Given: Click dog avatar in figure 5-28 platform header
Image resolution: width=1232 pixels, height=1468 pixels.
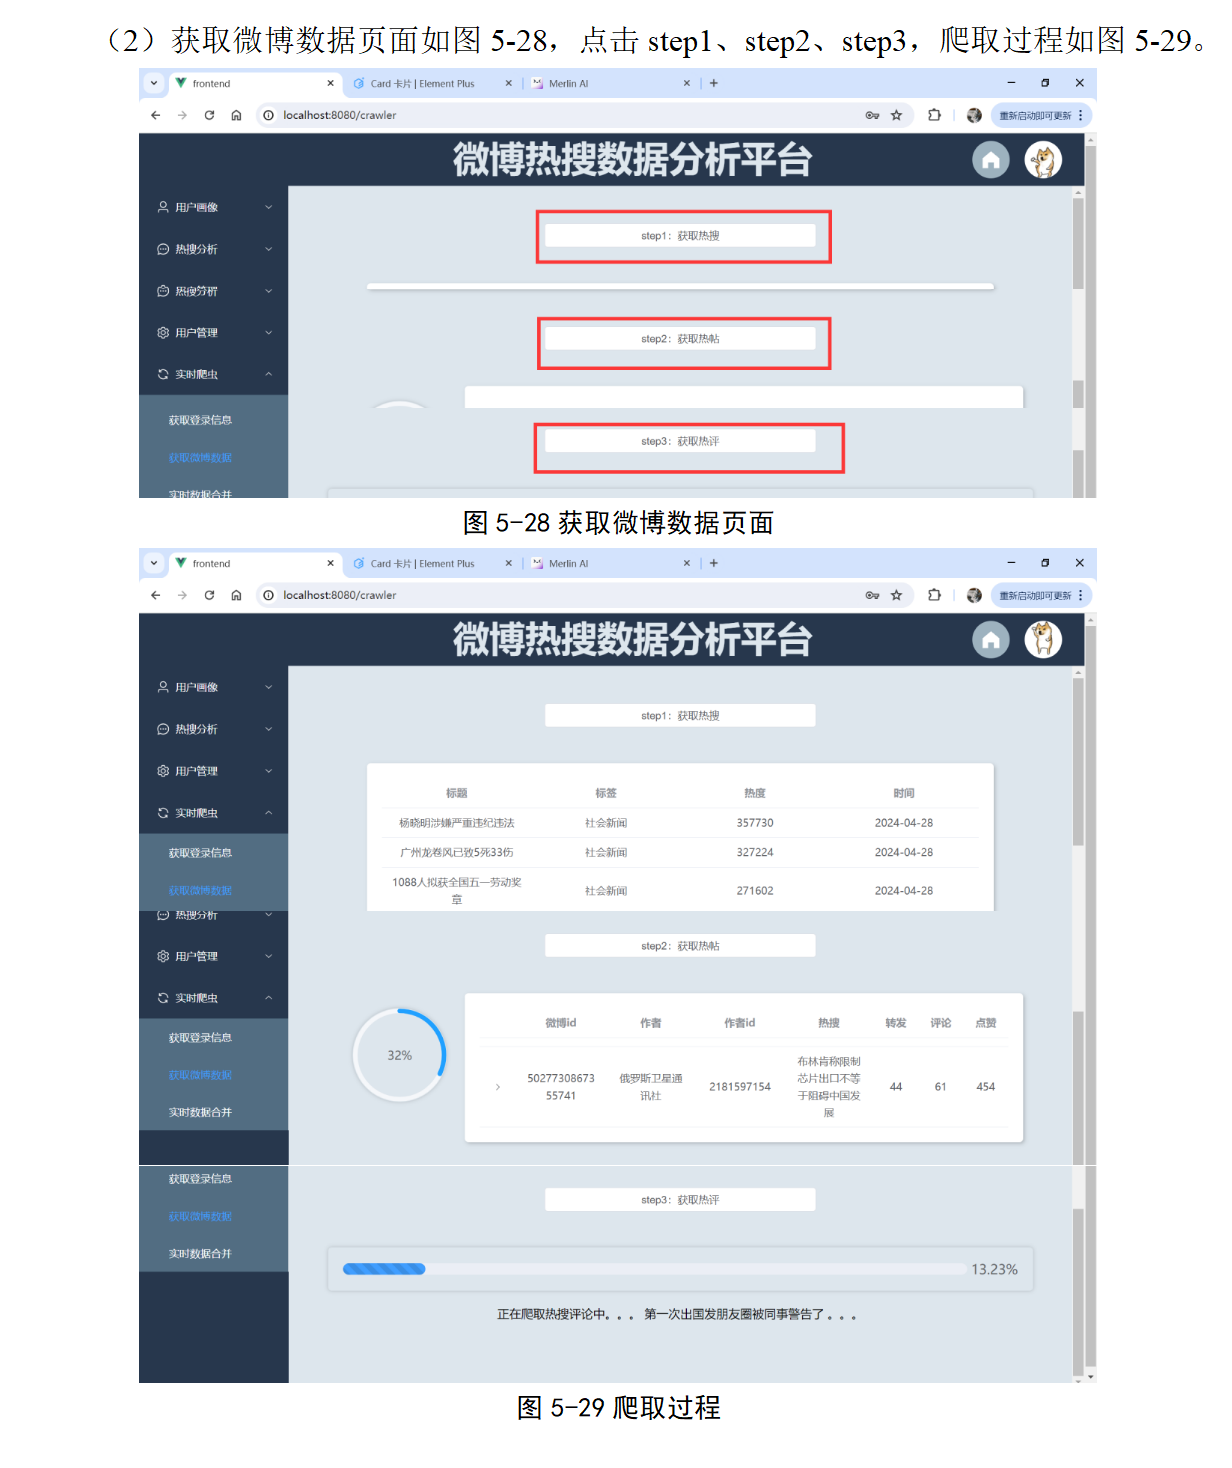Looking at the screenshot, I should tap(1043, 160).
